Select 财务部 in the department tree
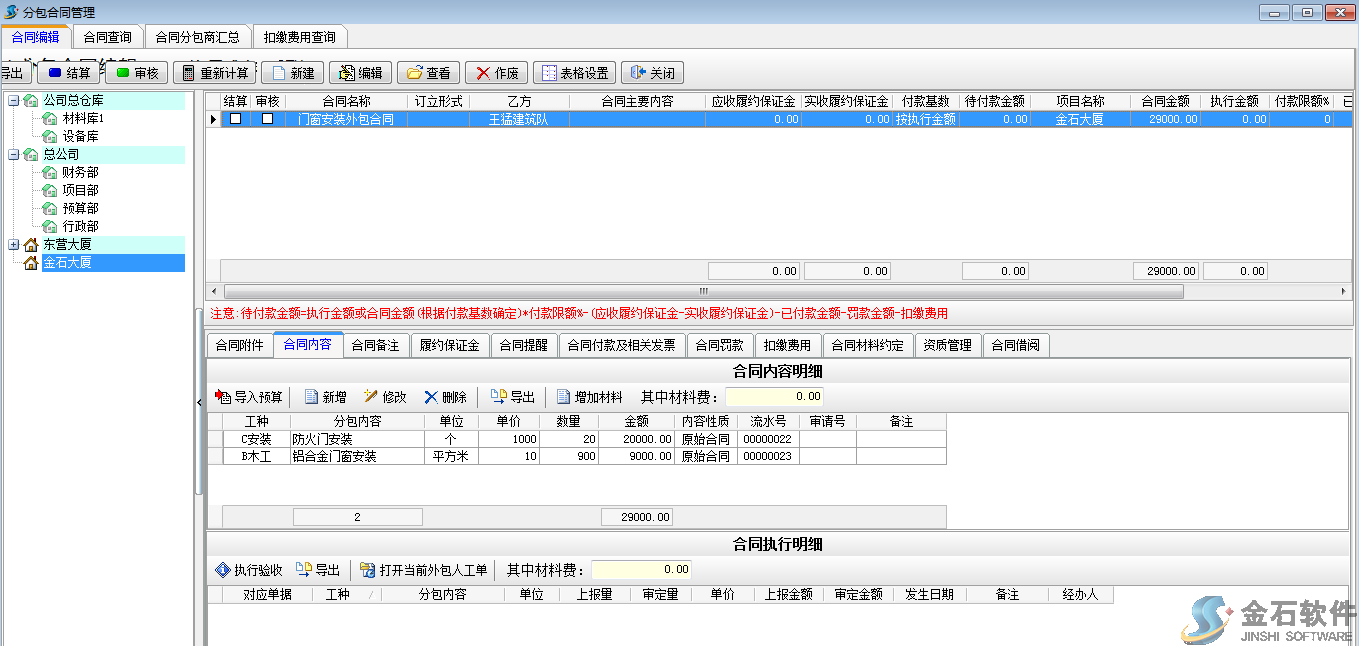Image resolution: width=1359 pixels, height=646 pixels. [80, 172]
